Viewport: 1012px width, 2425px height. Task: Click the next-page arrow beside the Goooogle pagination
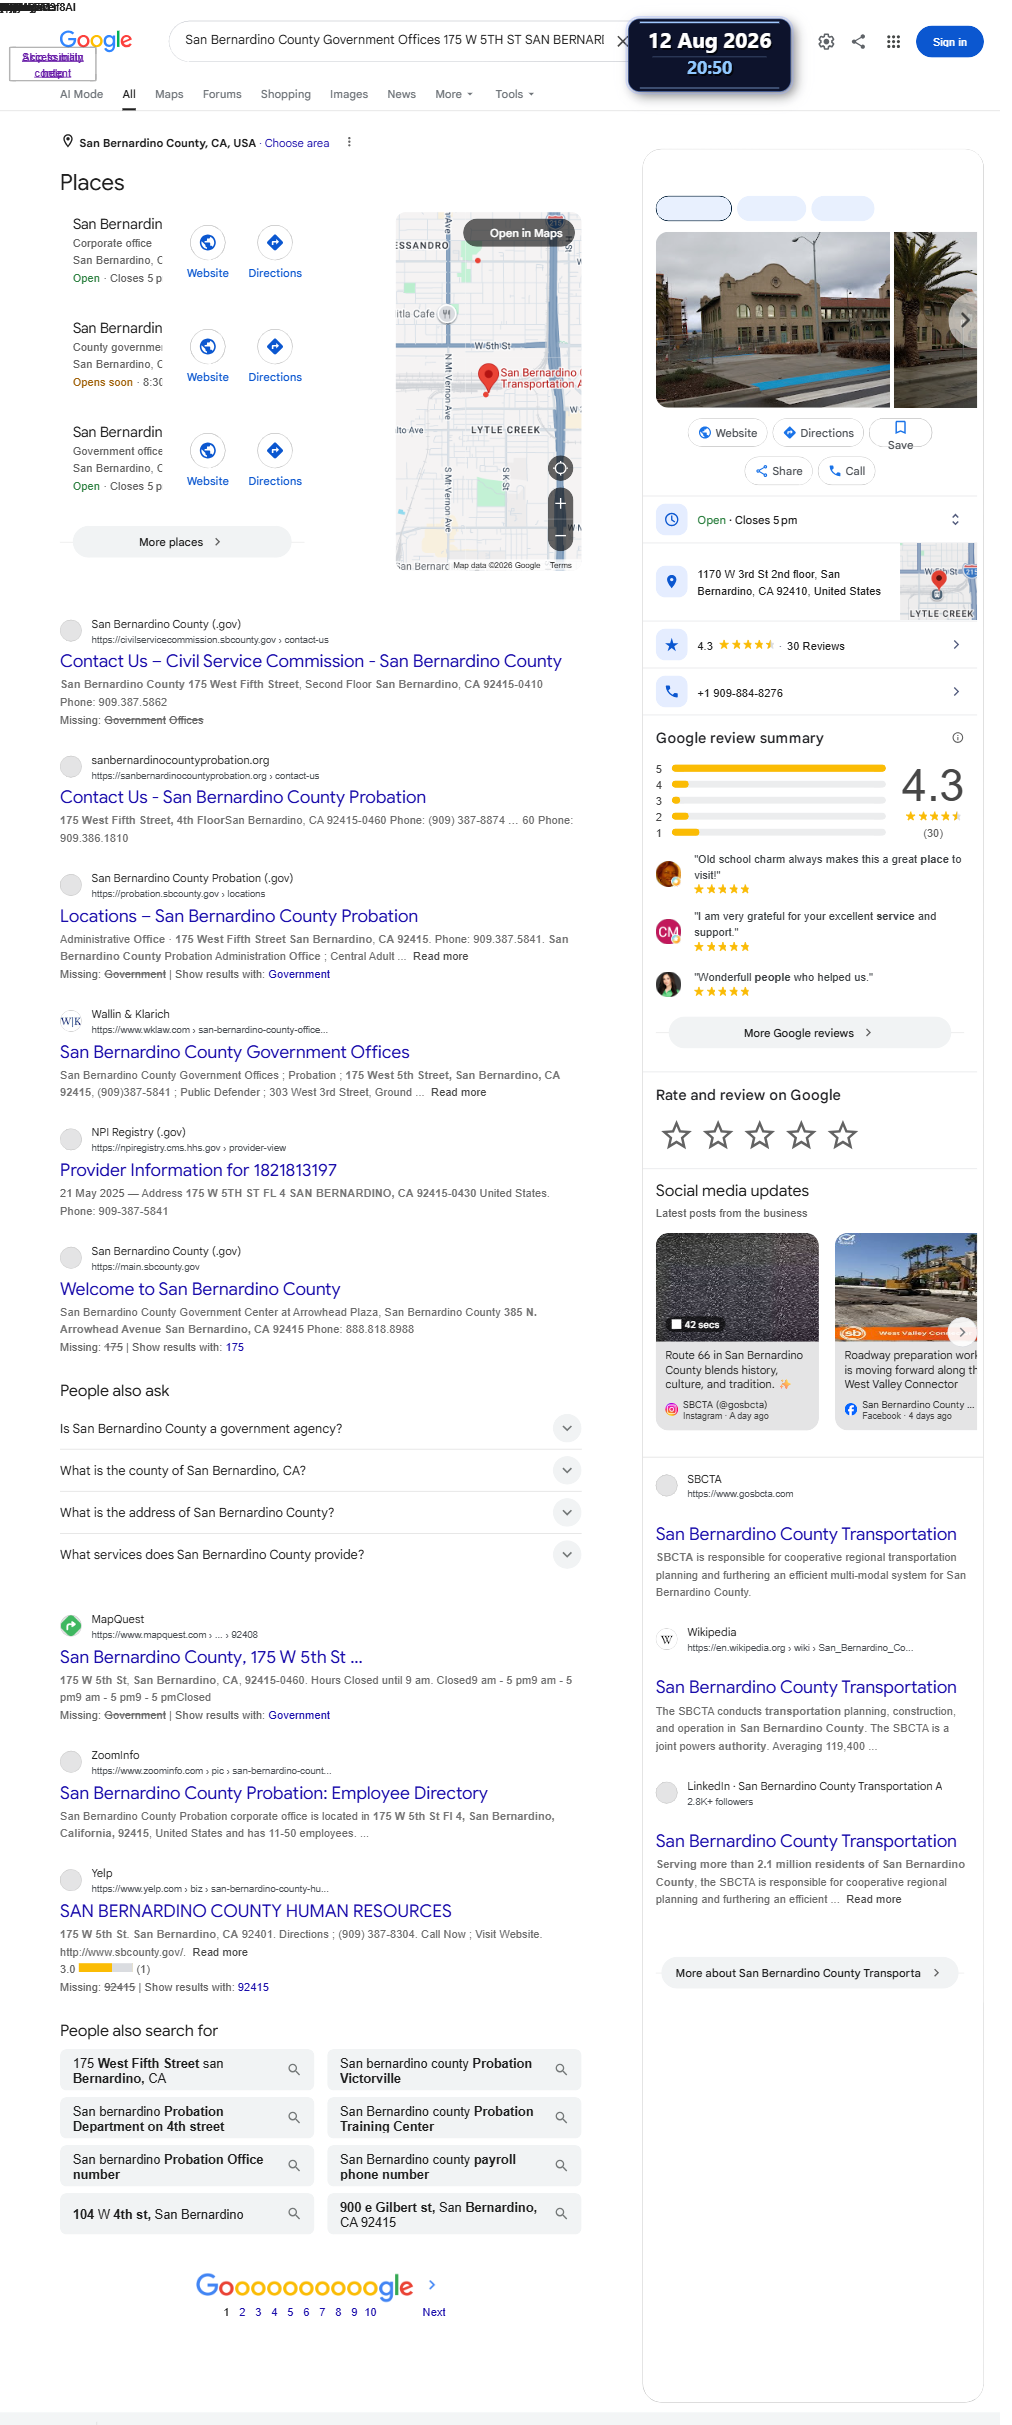click(x=432, y=2284)
